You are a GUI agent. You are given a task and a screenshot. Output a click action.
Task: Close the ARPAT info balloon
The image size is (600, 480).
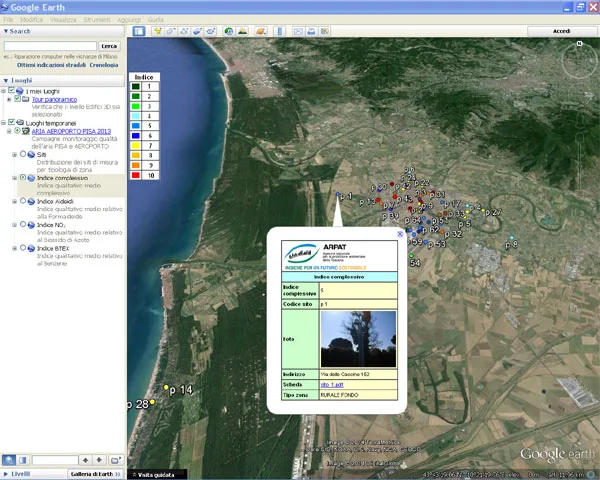[x=400, y=233]
